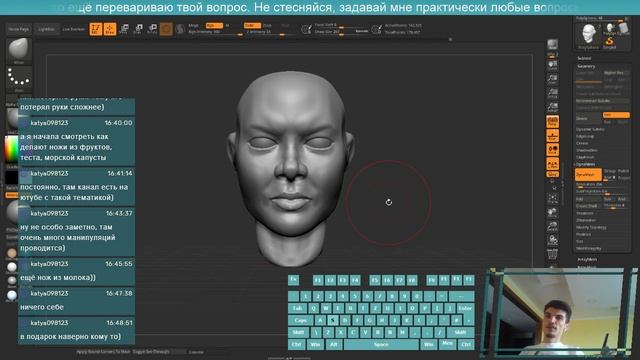
Task: Select the Move transform icon in top shelf
Action: [x=124, y=29]
